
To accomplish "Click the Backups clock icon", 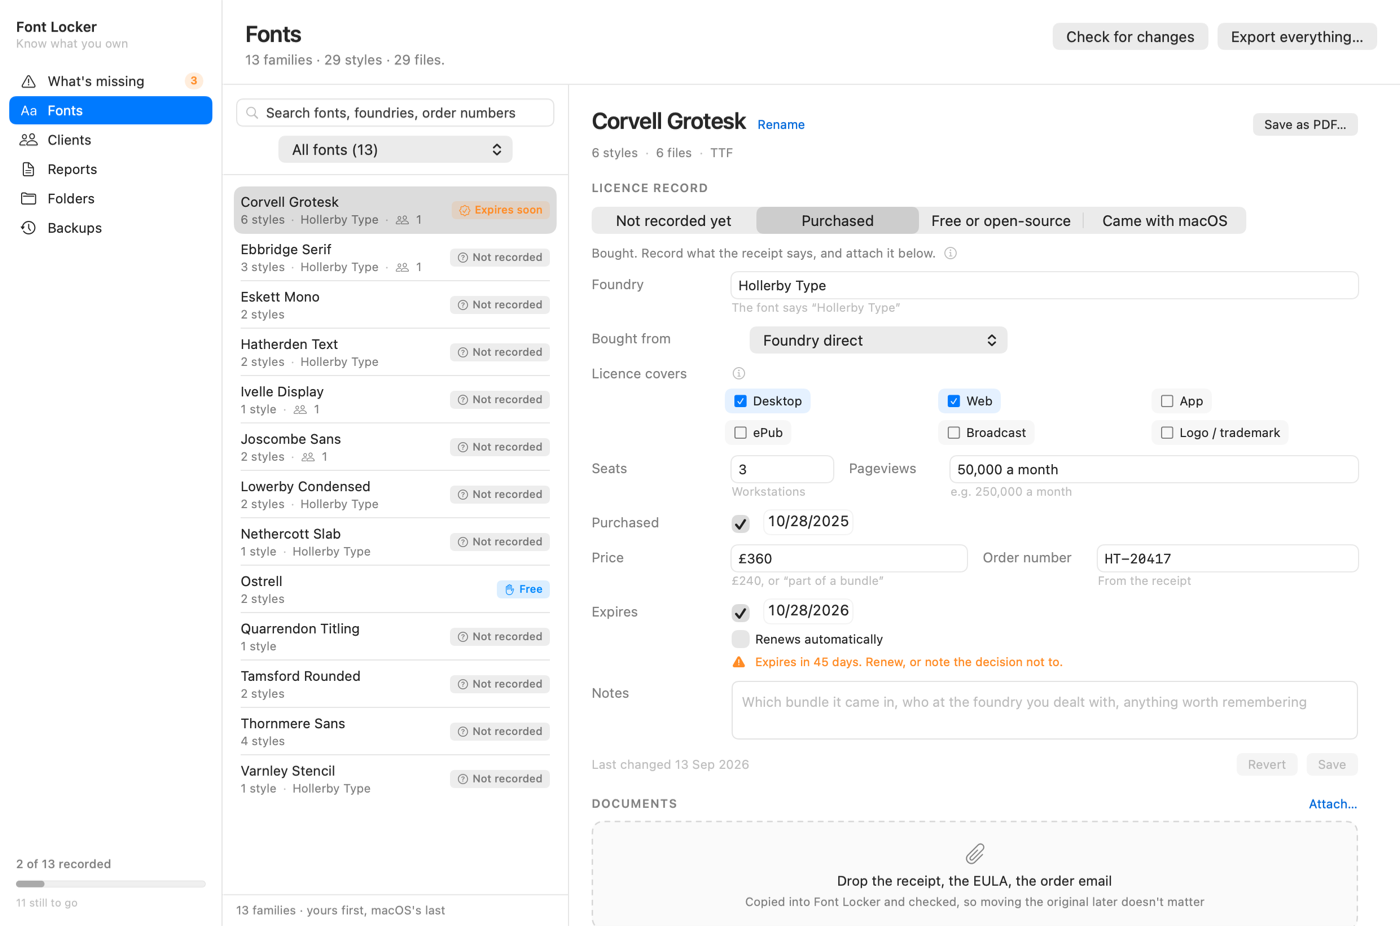I will click(x=28, y=228).
